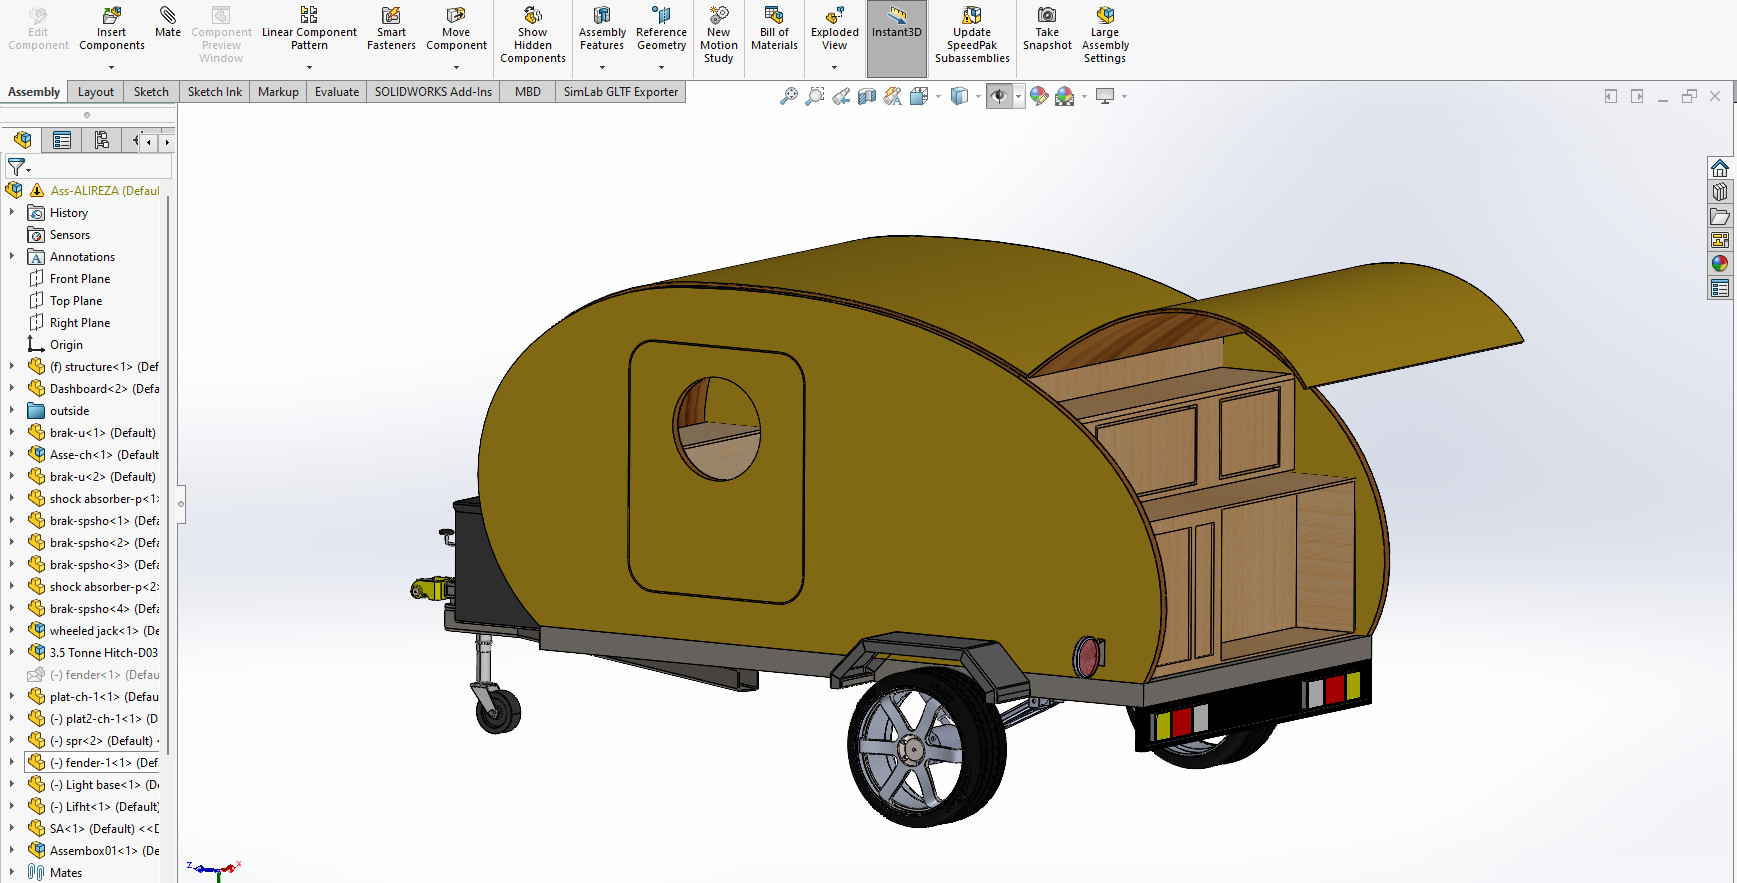1737x883 pixels.
Task: Expand the History tree node
Action: (12, 212)
